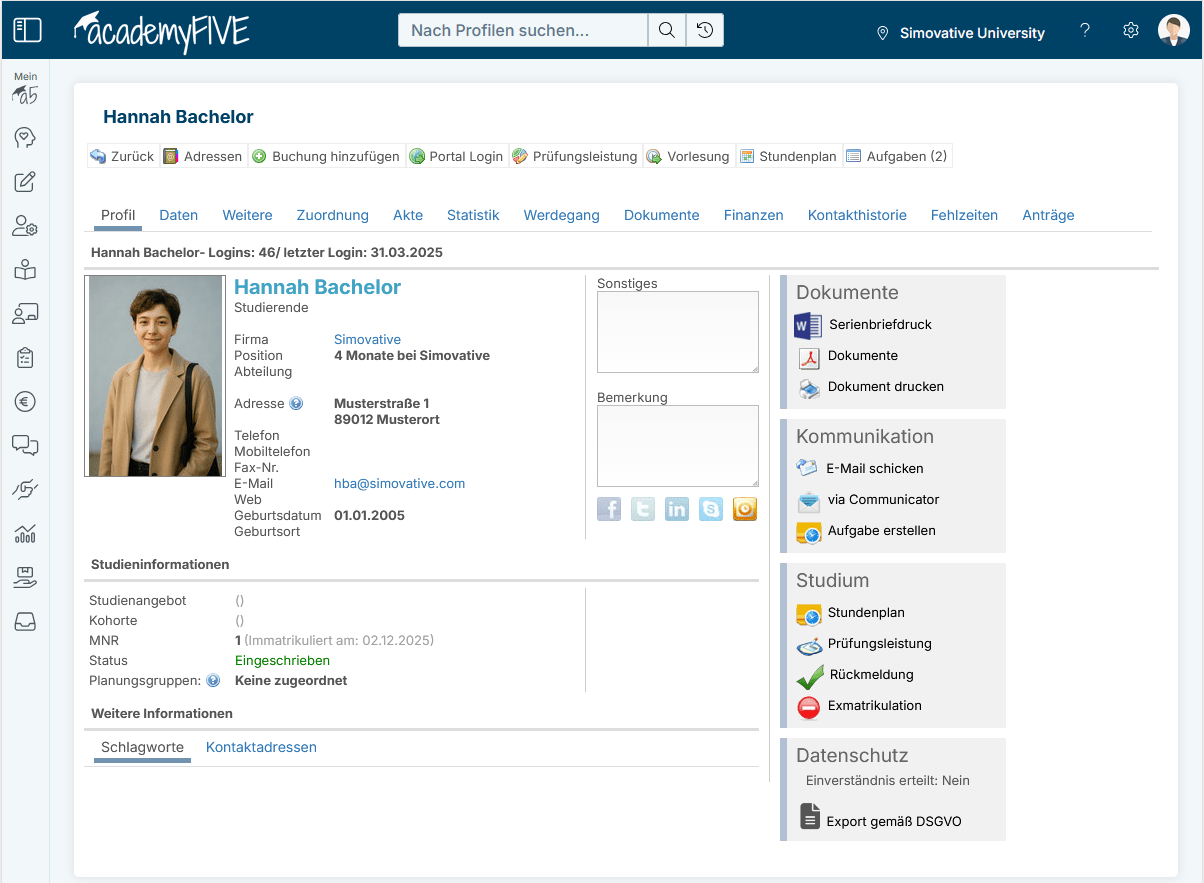The width and height of the screenshot is (1204, 883).
Task: Open the settings gear icon
Action: [1131, 31]
